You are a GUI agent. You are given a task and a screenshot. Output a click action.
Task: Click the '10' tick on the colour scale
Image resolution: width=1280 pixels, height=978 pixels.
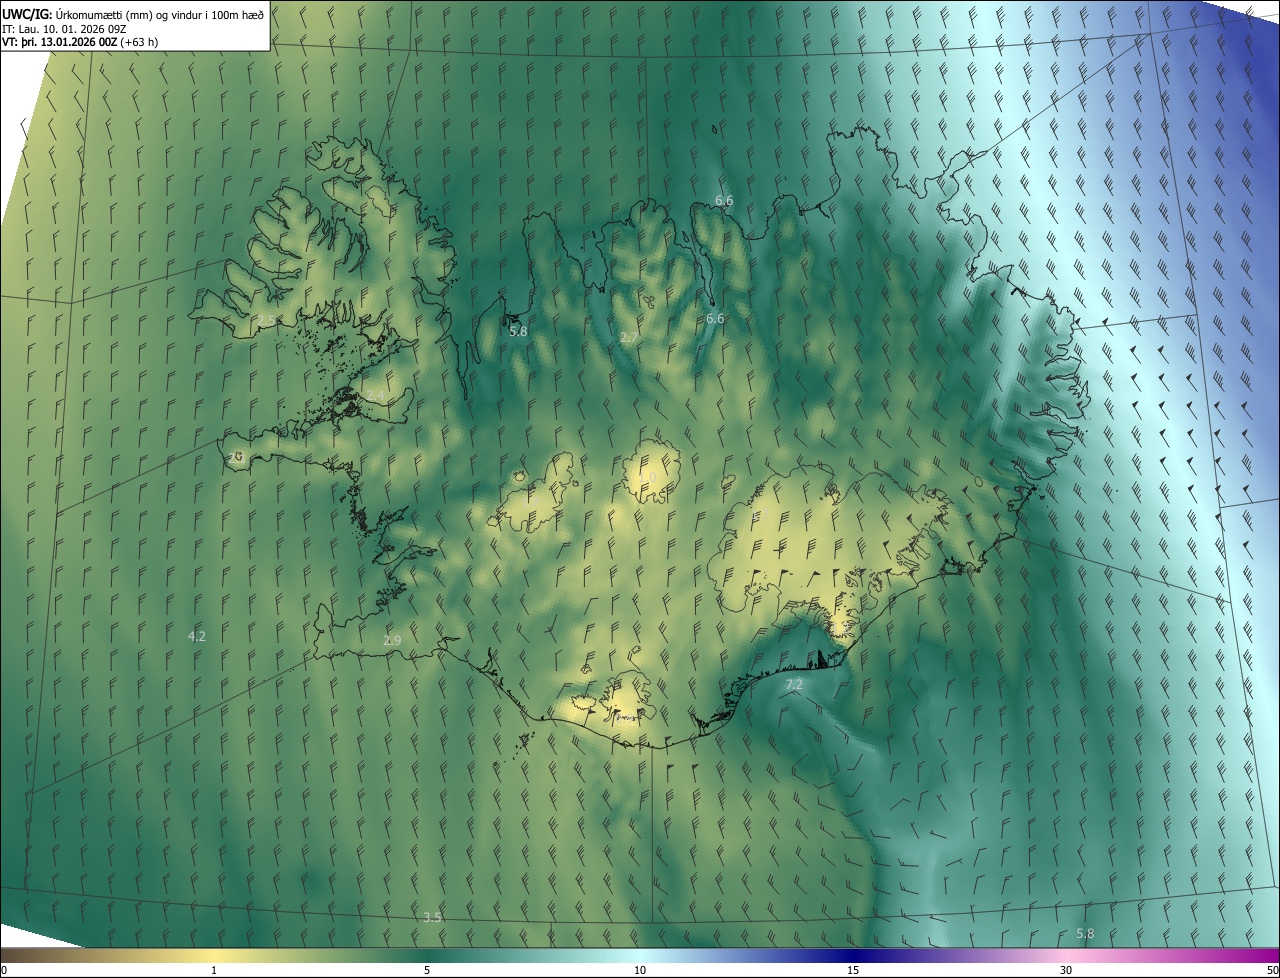point(640,971)
